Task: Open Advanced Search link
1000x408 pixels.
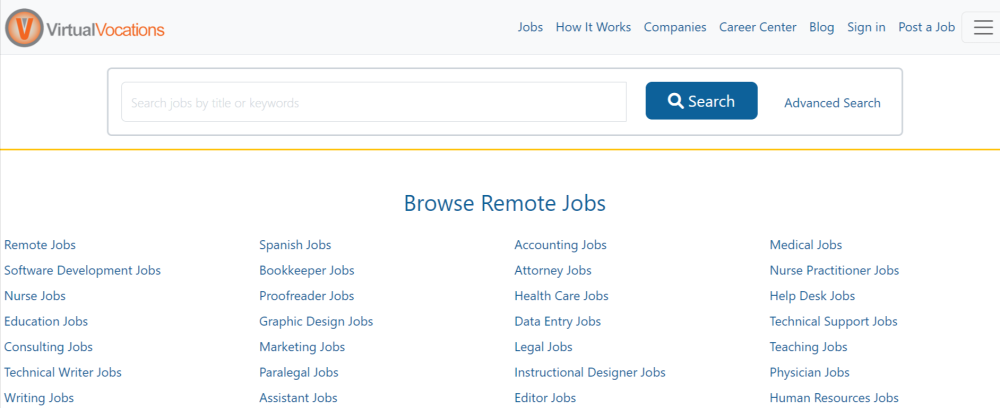Action: (x=832, y=103)
